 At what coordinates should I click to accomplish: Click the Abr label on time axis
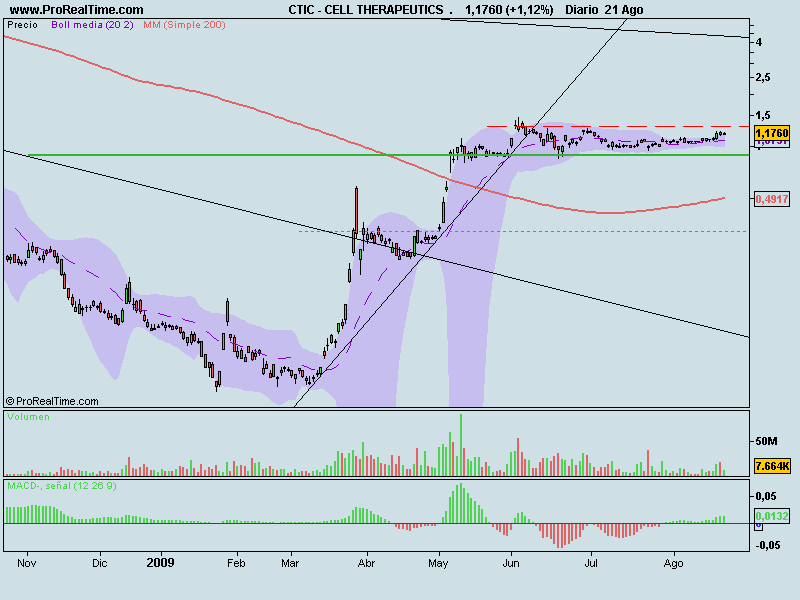[x=366, y=563]
